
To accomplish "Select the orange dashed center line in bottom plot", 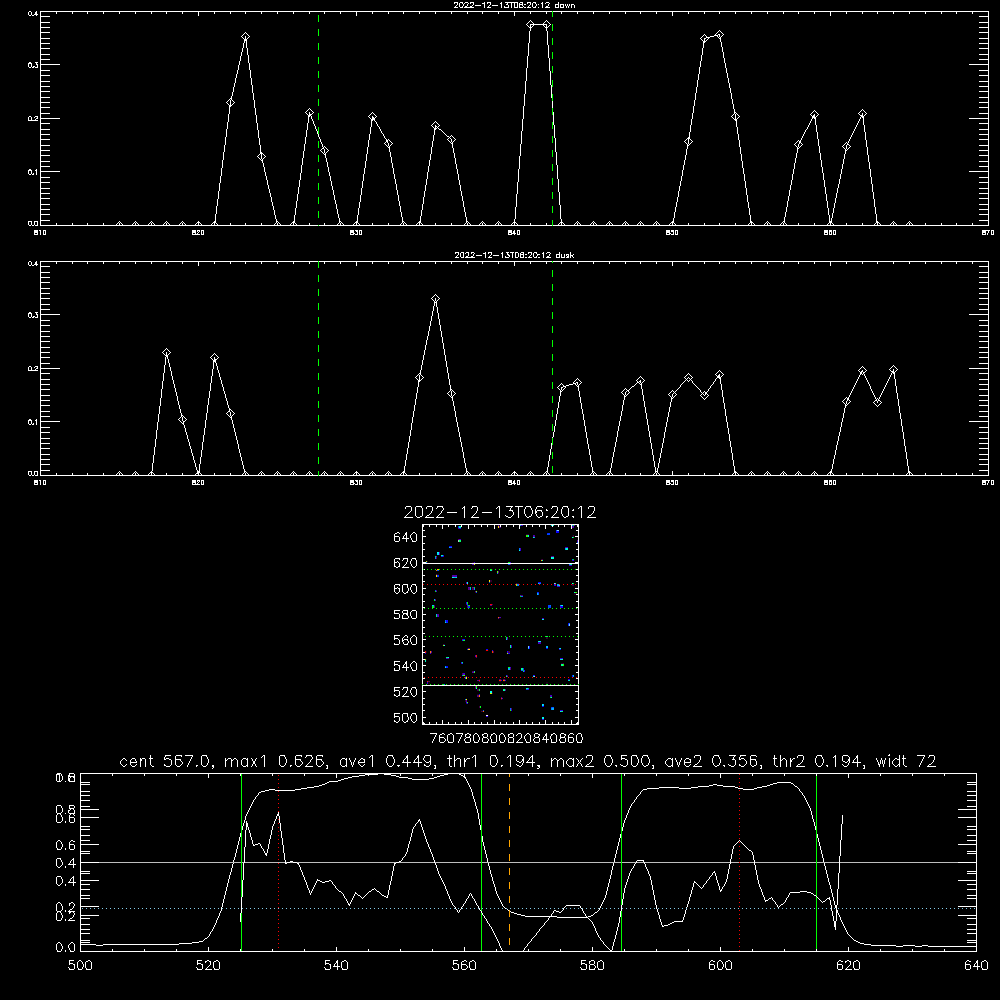I will coord(509,861).
